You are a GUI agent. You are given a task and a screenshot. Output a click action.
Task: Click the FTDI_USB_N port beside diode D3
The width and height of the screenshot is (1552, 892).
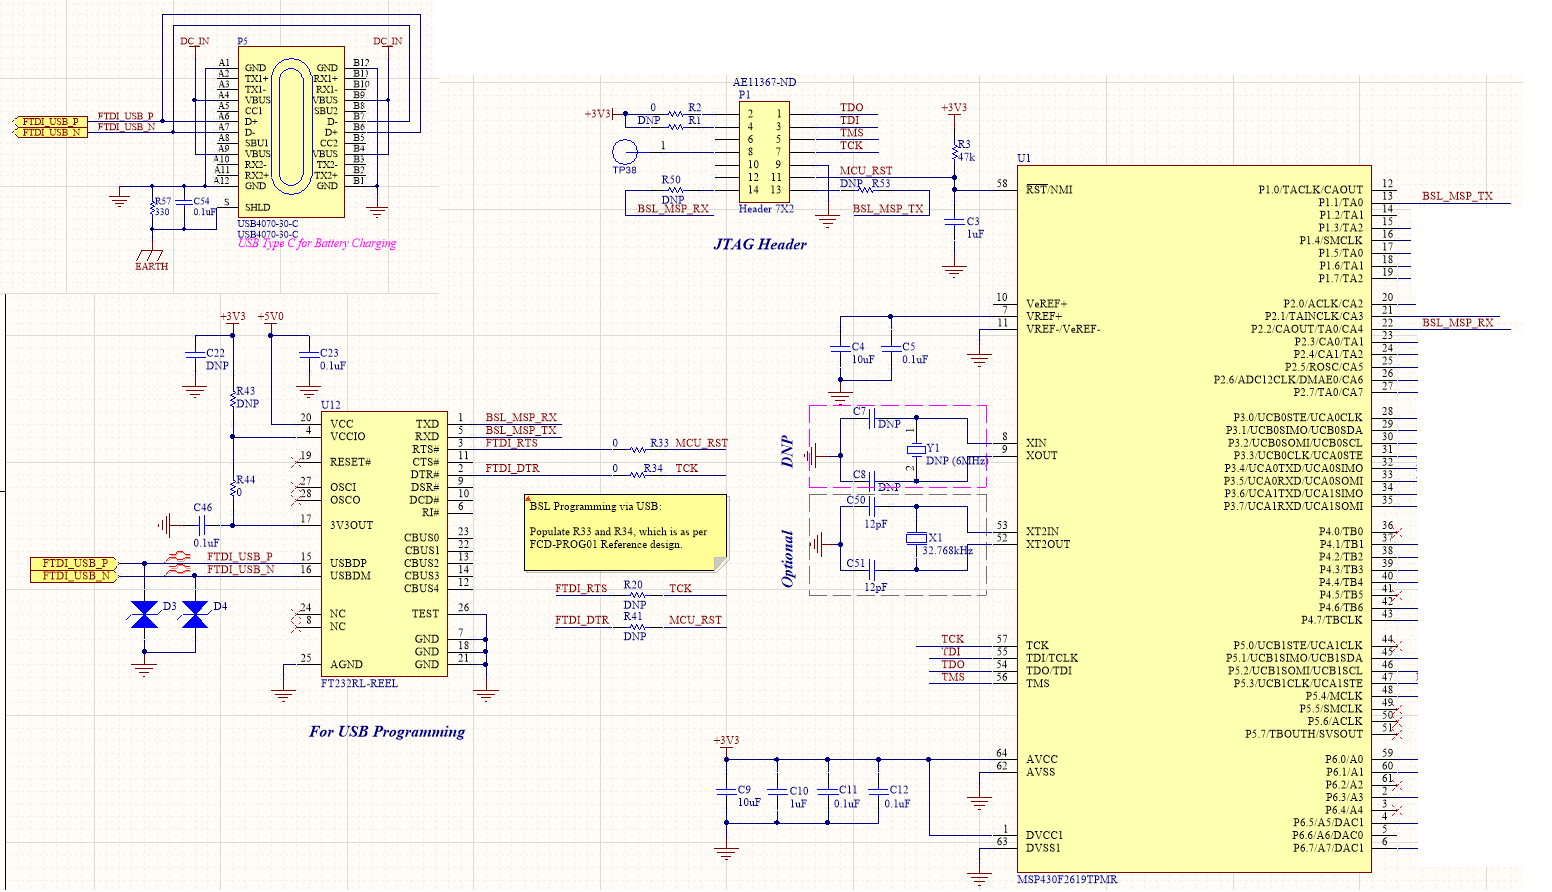click(x=76, y=575)
